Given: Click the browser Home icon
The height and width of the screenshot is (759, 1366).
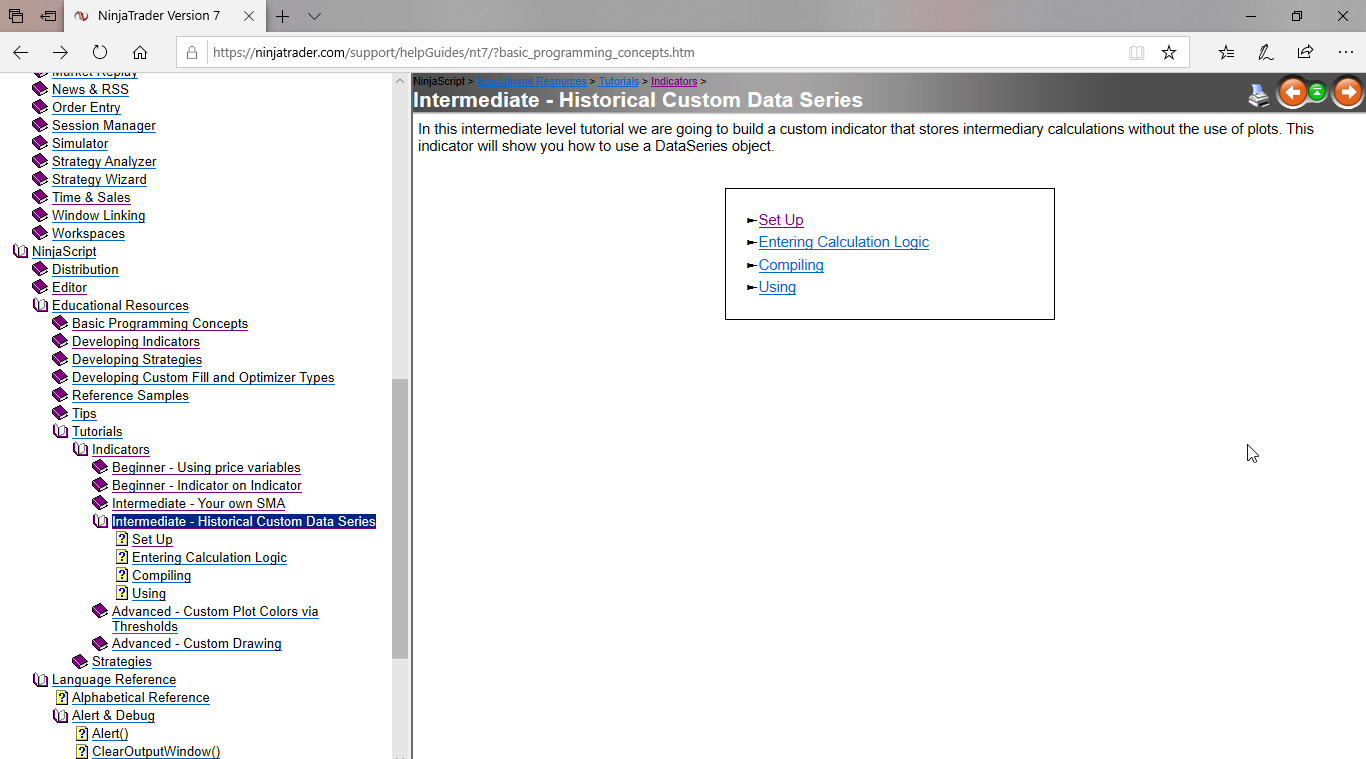Looking at the screenshot, I should [x=140, y=52].
